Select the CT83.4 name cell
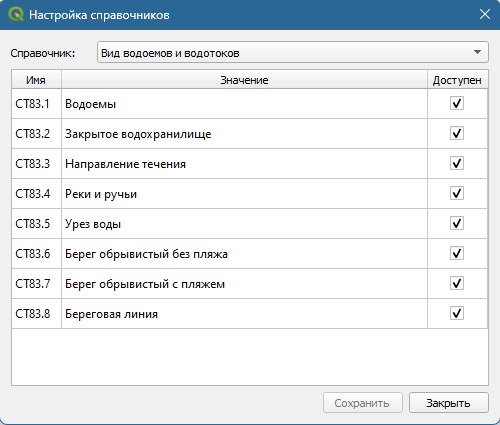Image resolution: width=500 pixels, height=425 pixels. click(37, 194)
